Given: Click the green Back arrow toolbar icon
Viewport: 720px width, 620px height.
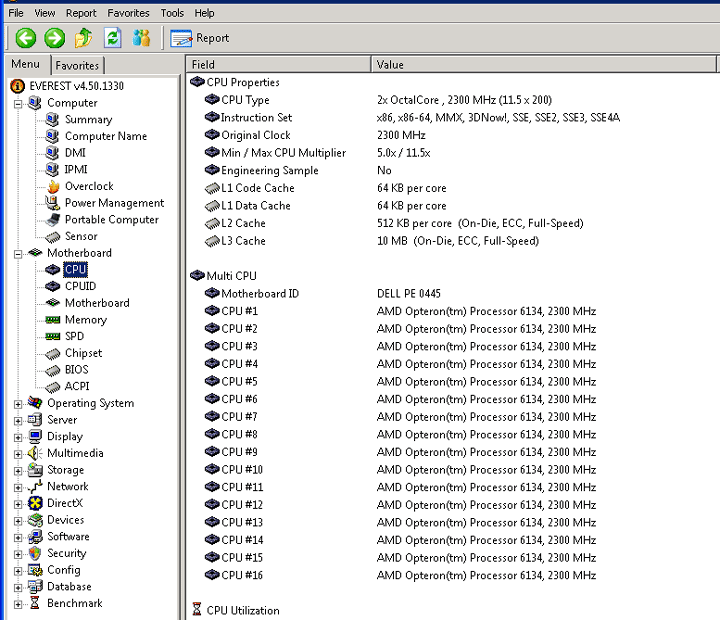Looking at the screenshot, I should [26, 38].
